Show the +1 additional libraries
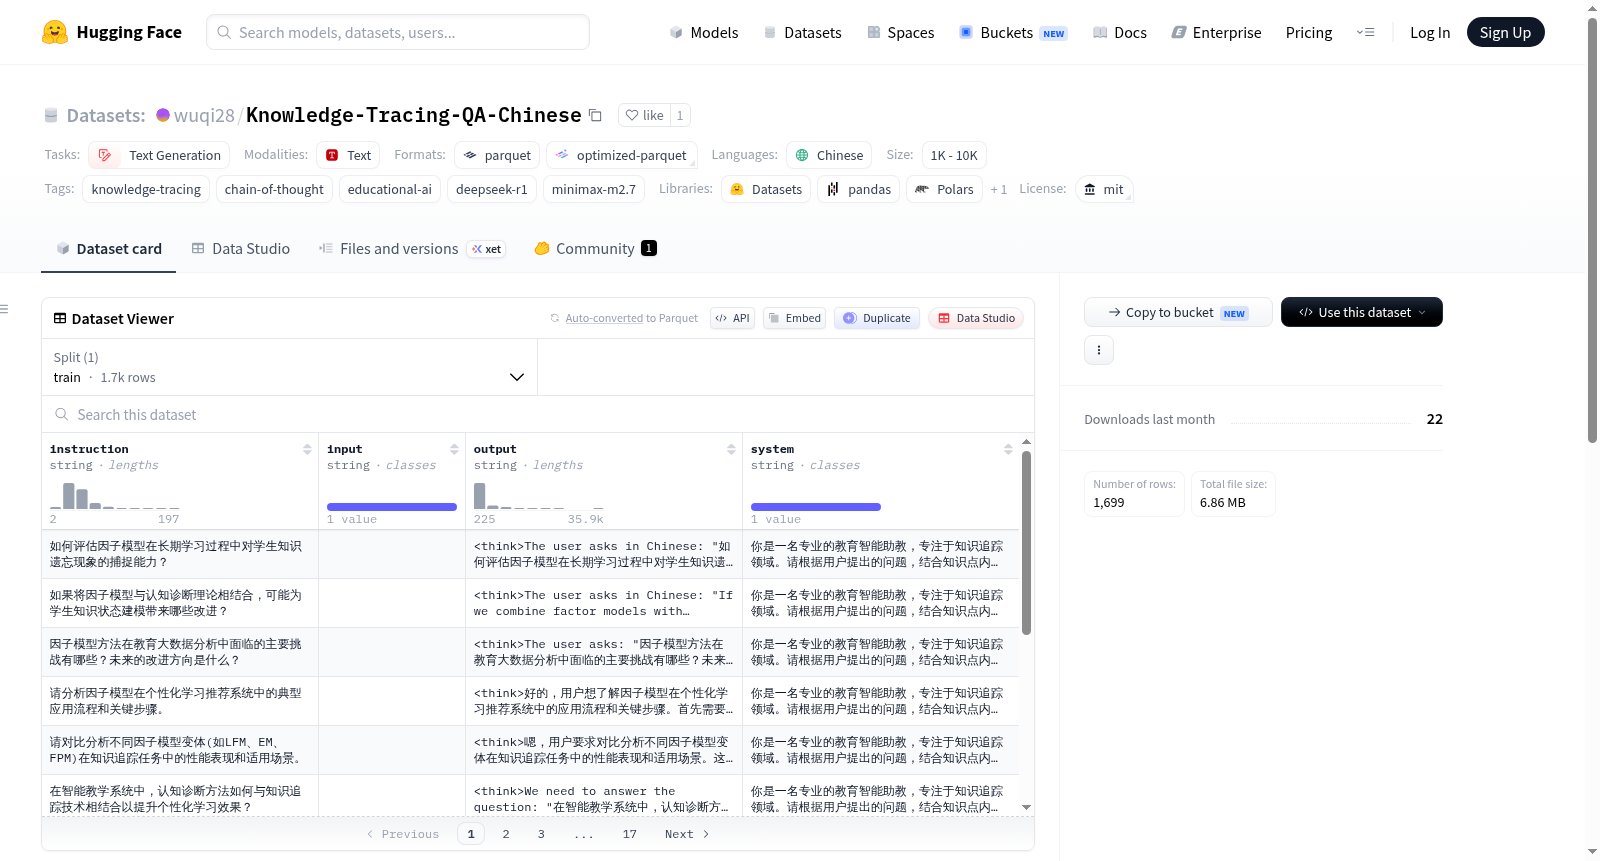Image resolution: width=1600 pixels, height=861 pixels. [x=999, y=189]
